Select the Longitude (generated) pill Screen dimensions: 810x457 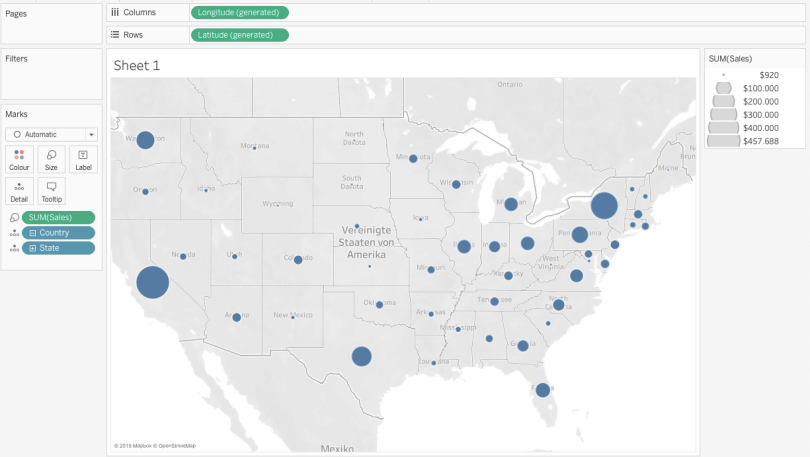[240, 12]
